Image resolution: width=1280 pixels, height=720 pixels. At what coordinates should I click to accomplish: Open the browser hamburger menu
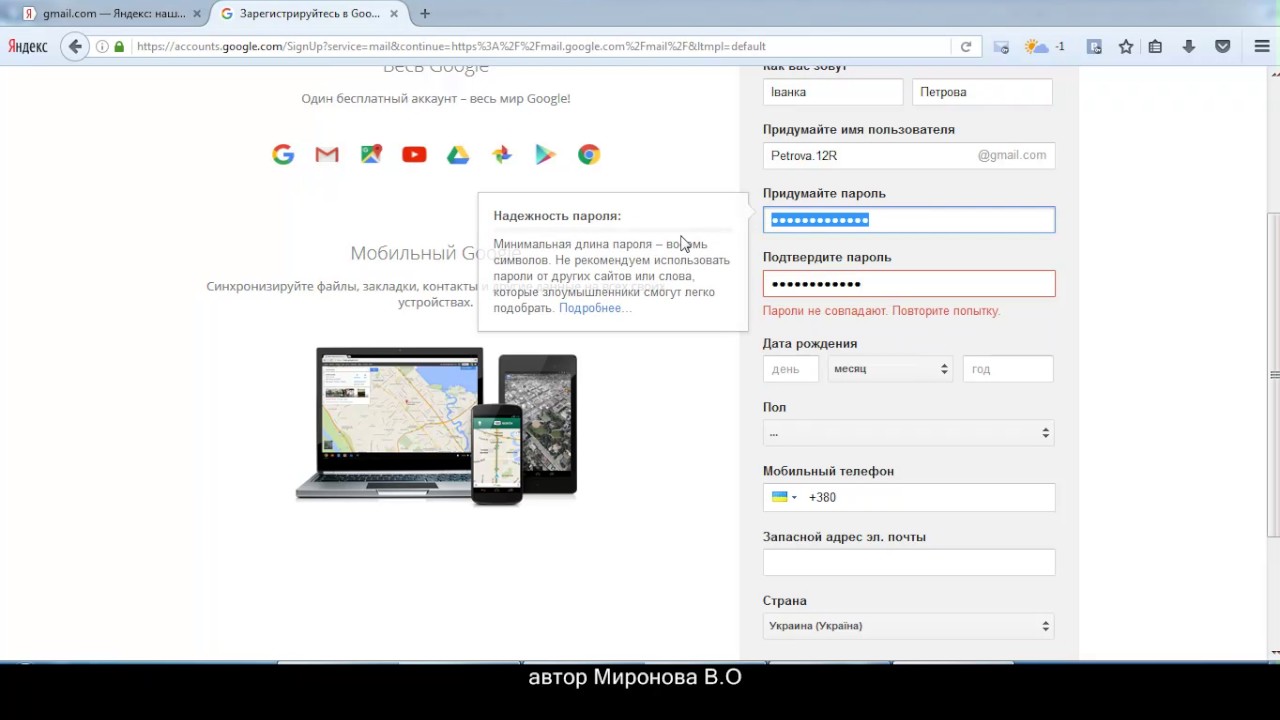(x=1262, y=46)
